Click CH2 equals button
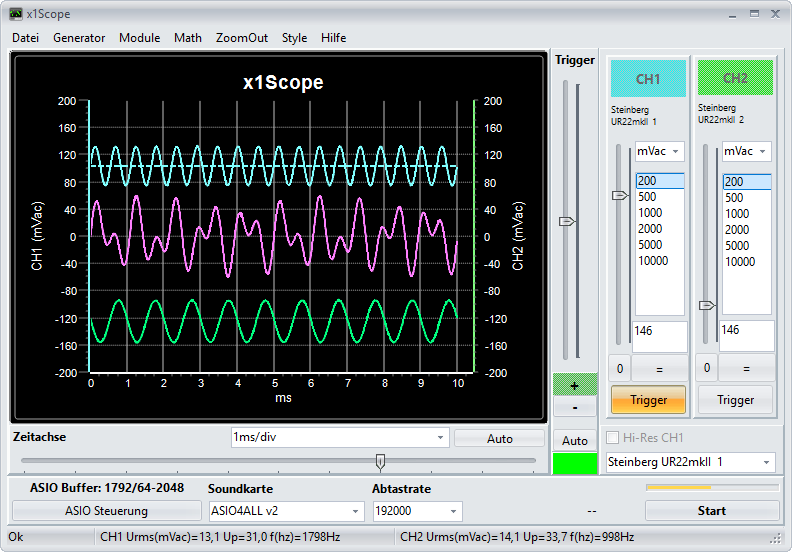Image resolution: width=792 pixels, height=552 pixels. (x=746, y=368)
